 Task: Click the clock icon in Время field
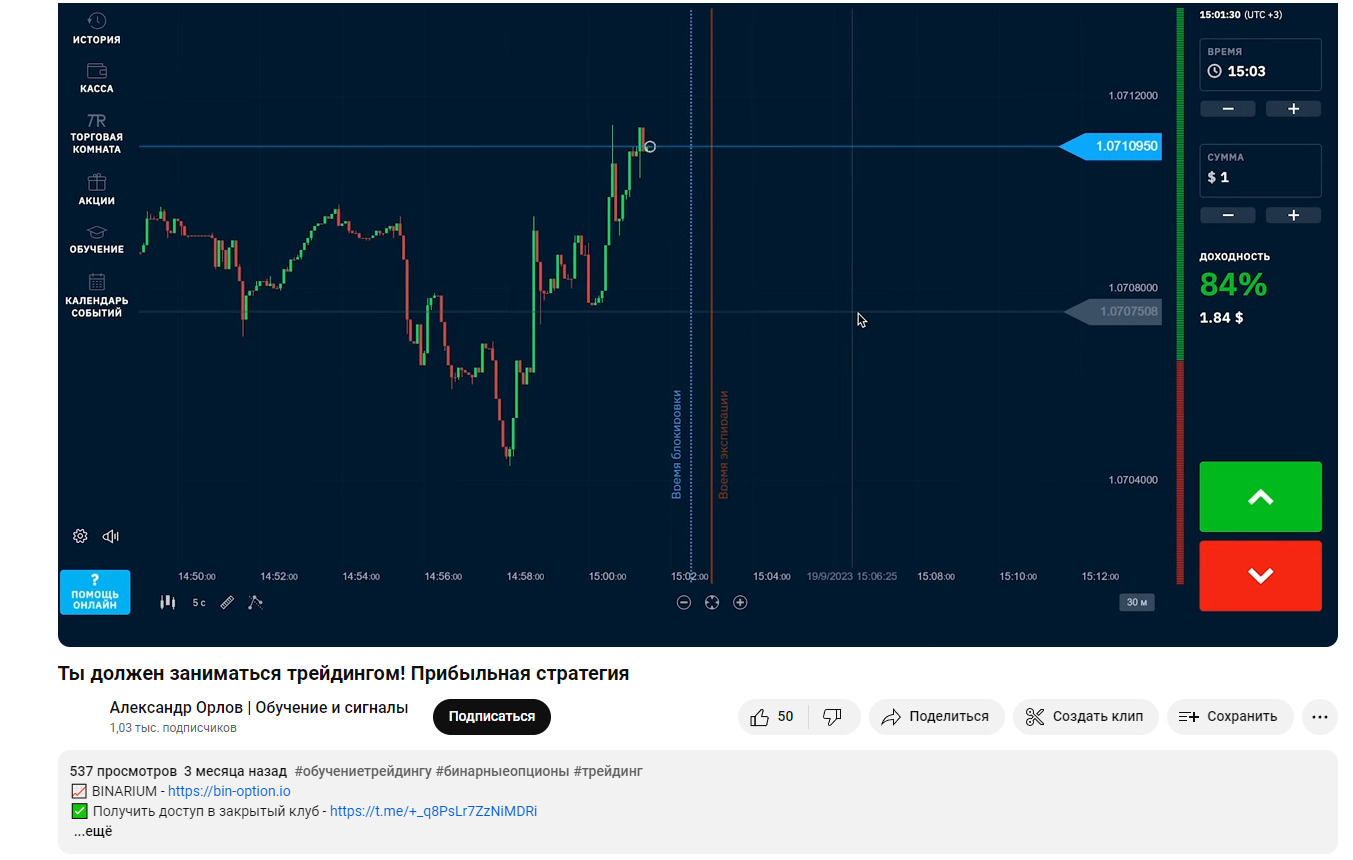[1215, 71]
